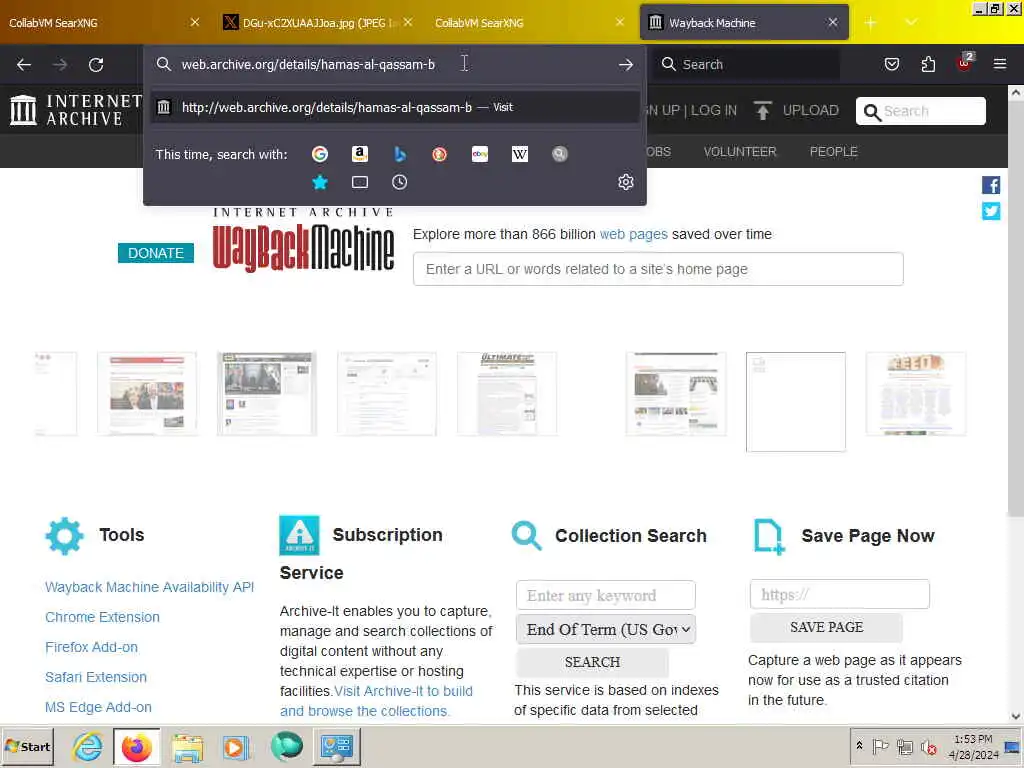Open Windows Media Player from the taskbar
This screenshot has height=768, width=1024.
pyautogui.click(x=236, y=747)
